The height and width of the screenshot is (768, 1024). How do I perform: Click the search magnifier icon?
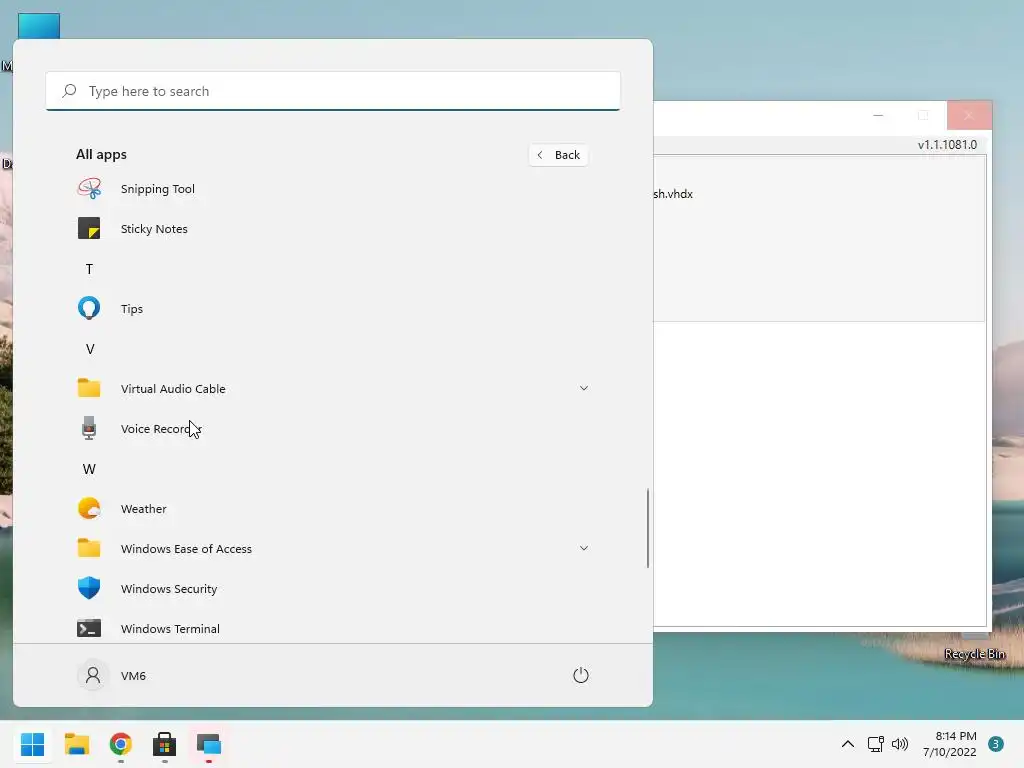tap(69, 91)
